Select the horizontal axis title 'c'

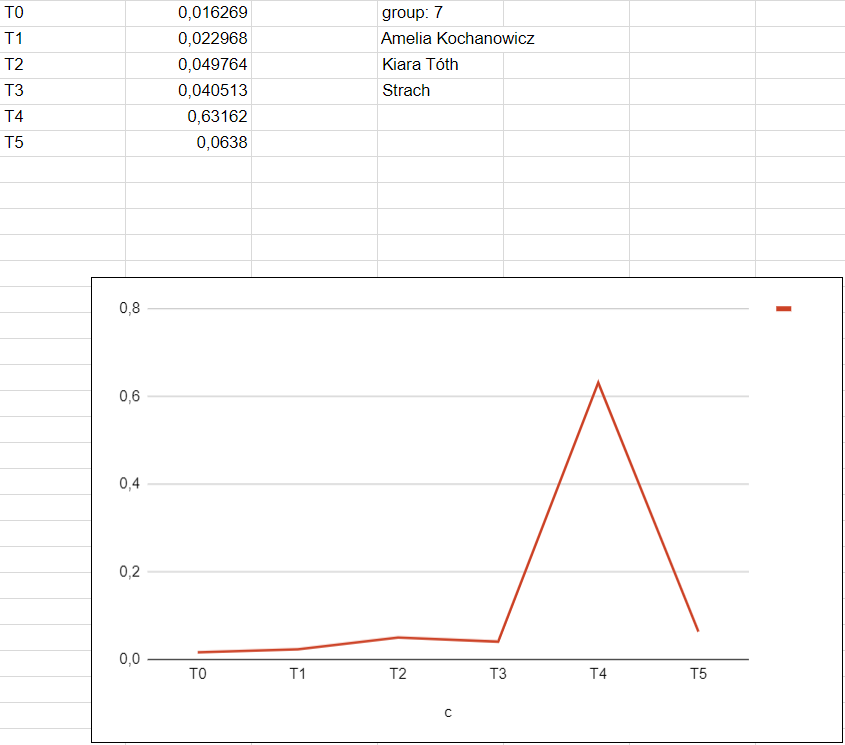(448, 712)
